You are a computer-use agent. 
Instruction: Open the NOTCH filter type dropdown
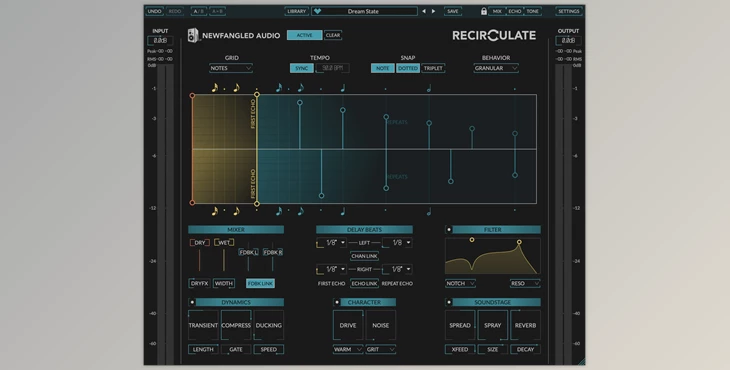(x=460, y=283)
